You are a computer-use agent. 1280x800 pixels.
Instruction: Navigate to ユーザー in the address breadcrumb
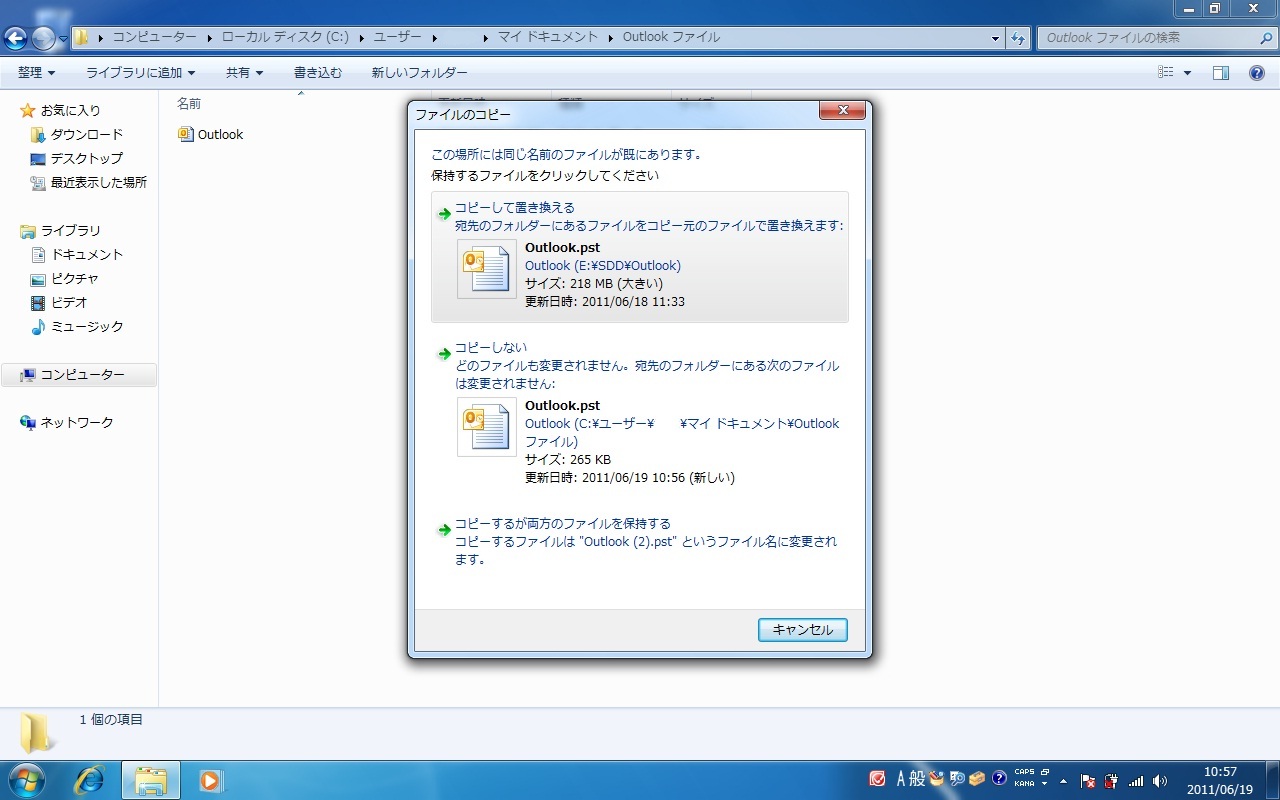[x=397, y=38]
